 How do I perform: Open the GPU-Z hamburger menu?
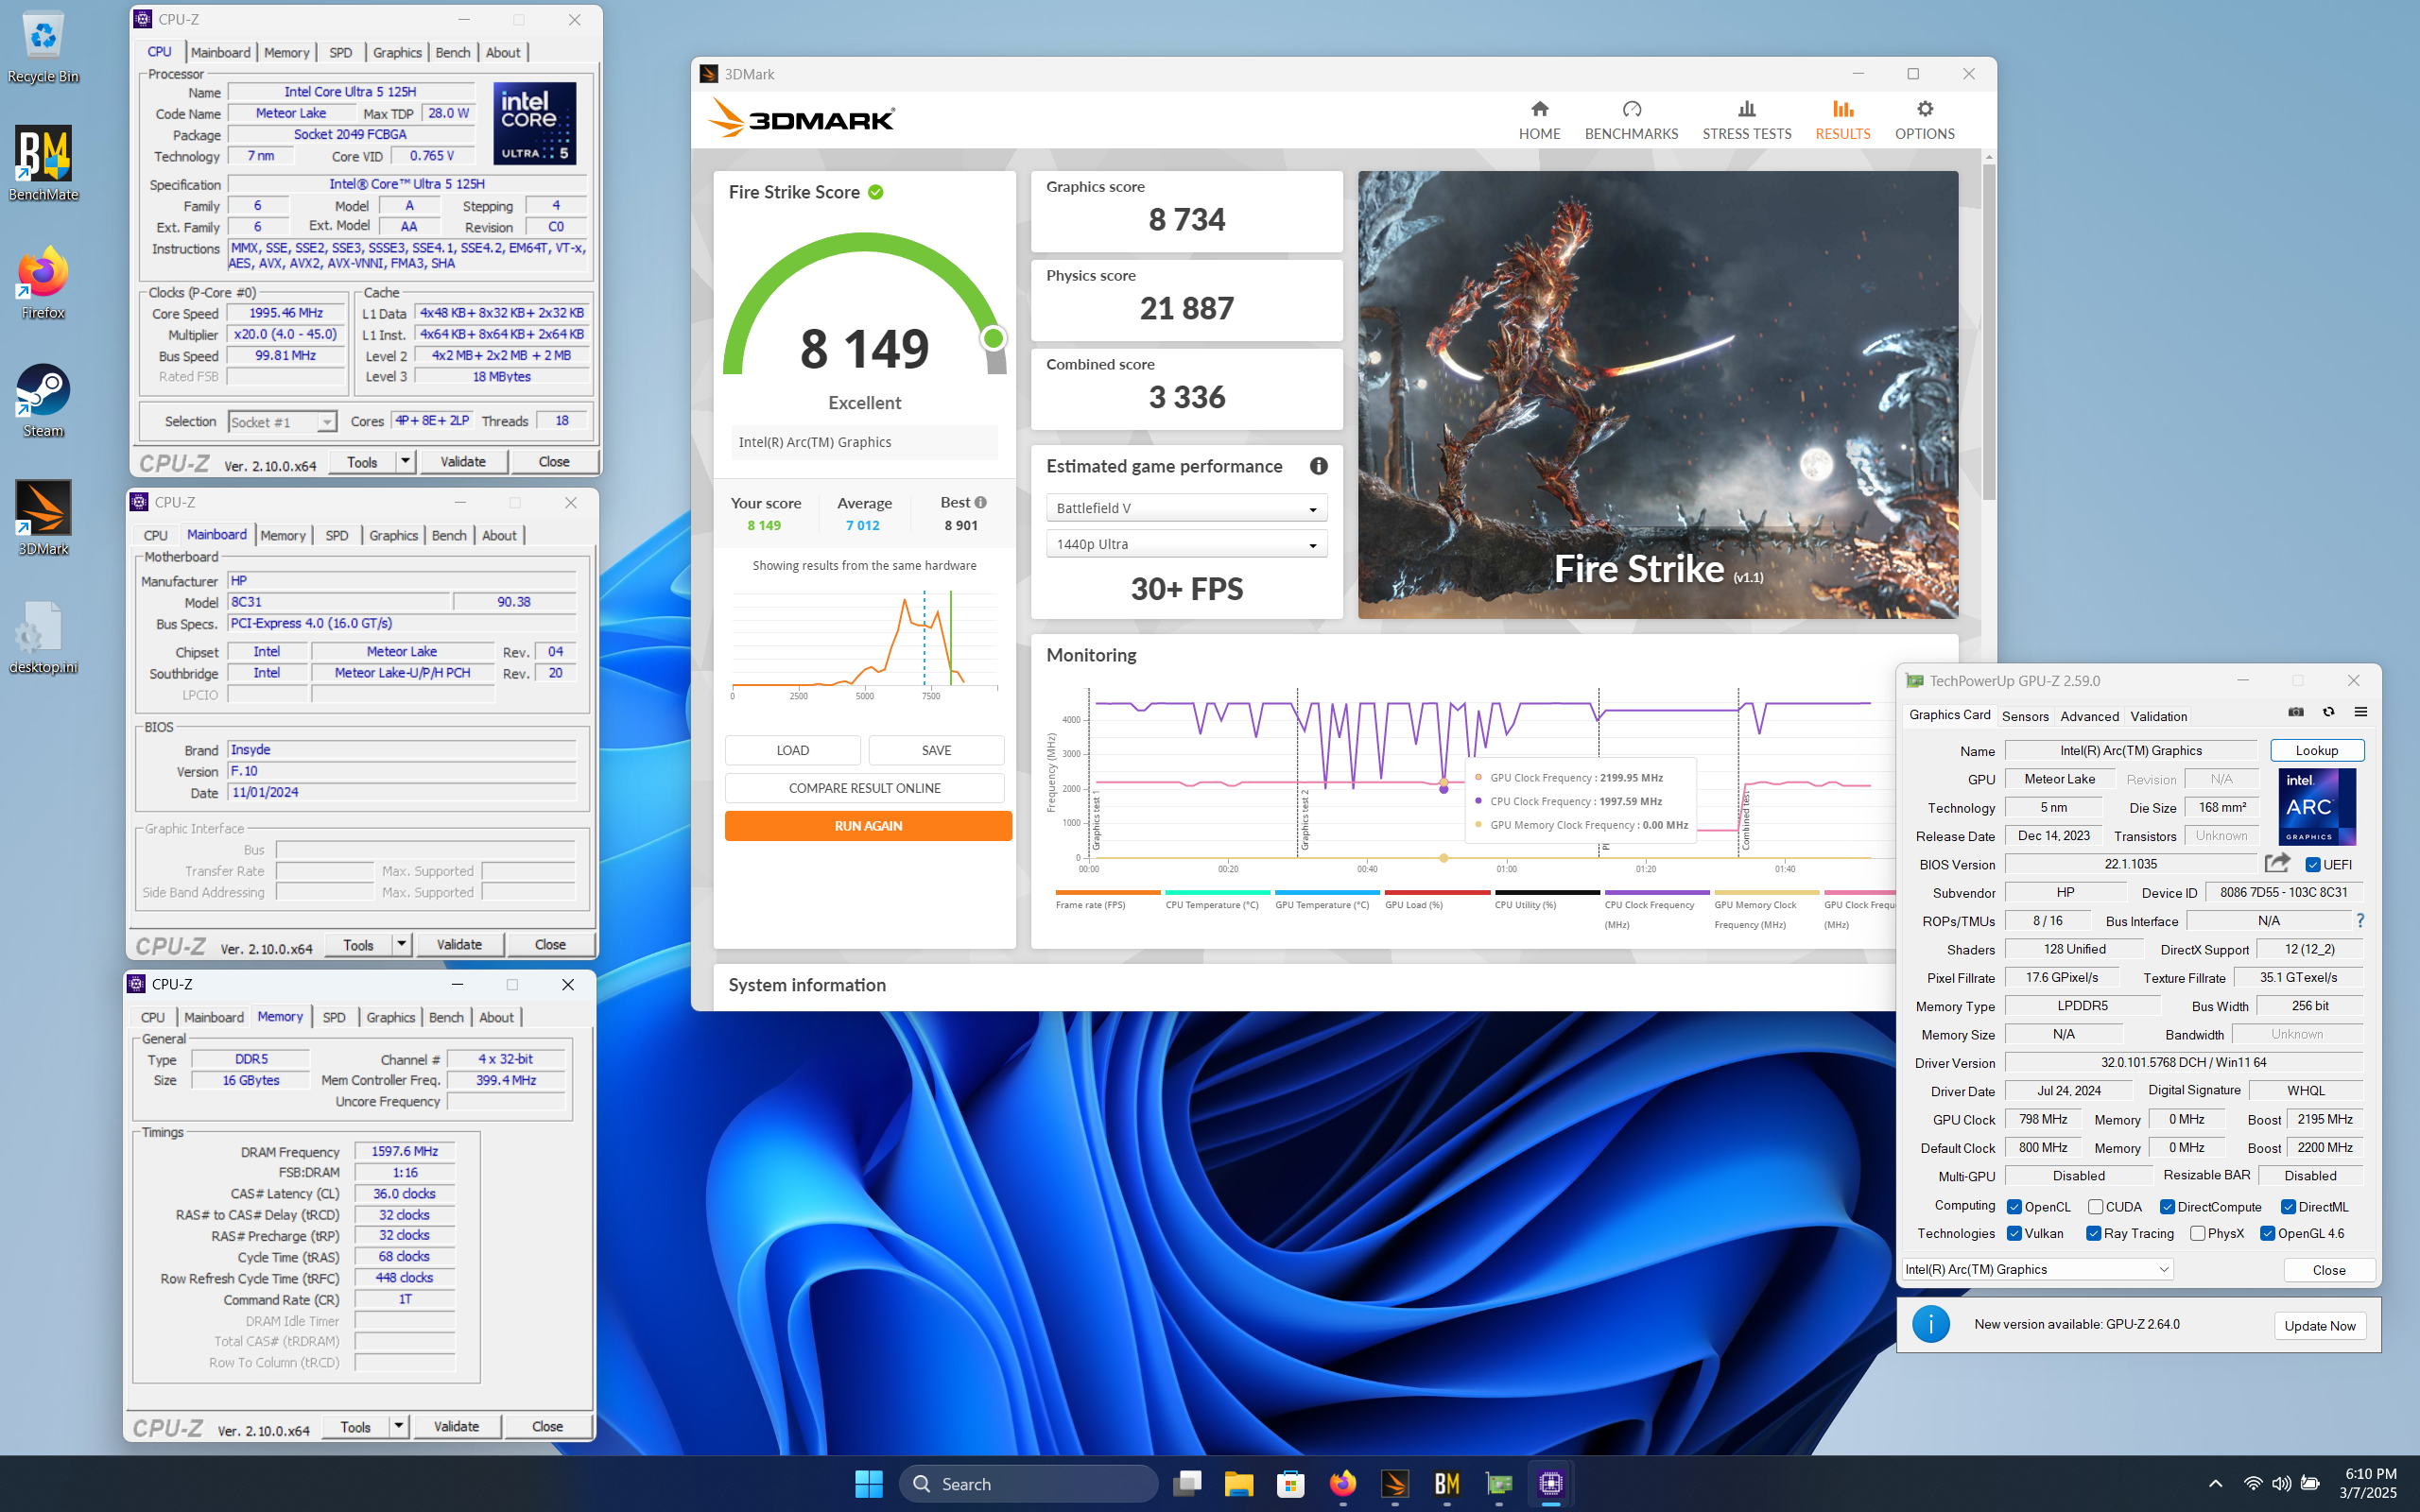point(2360,712)
